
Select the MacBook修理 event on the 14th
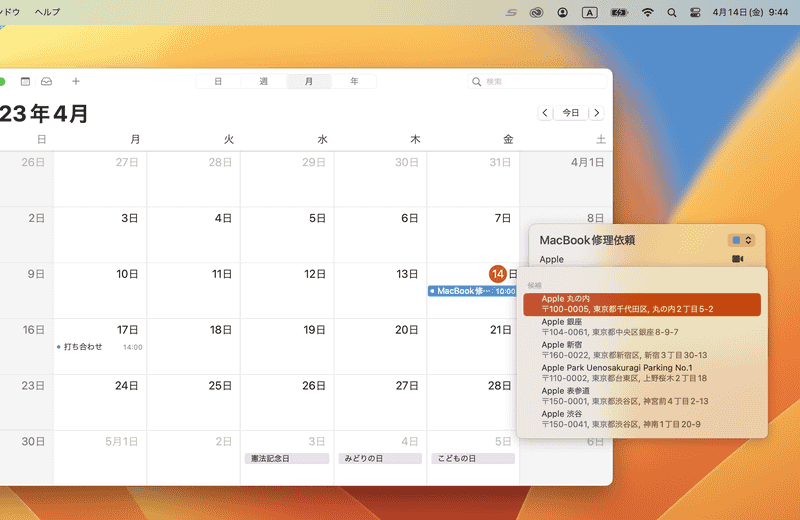coord(472,291)
